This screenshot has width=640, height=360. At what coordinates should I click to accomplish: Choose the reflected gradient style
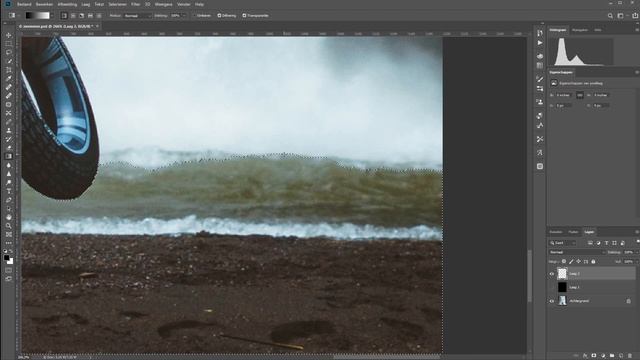coord(90,16)
